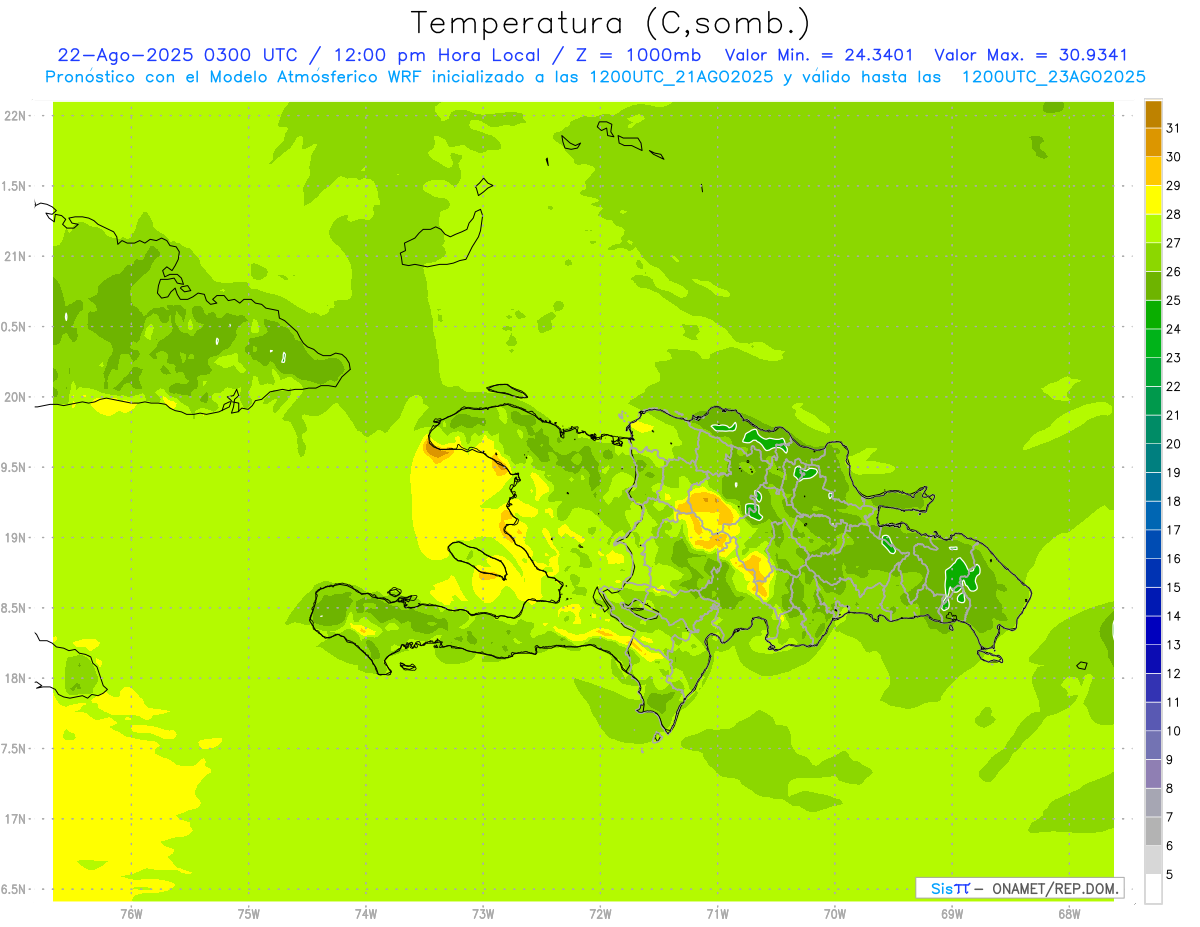The image size is (1200, 927).
Task: Click the legend value 31
Action: [1174, 128]
